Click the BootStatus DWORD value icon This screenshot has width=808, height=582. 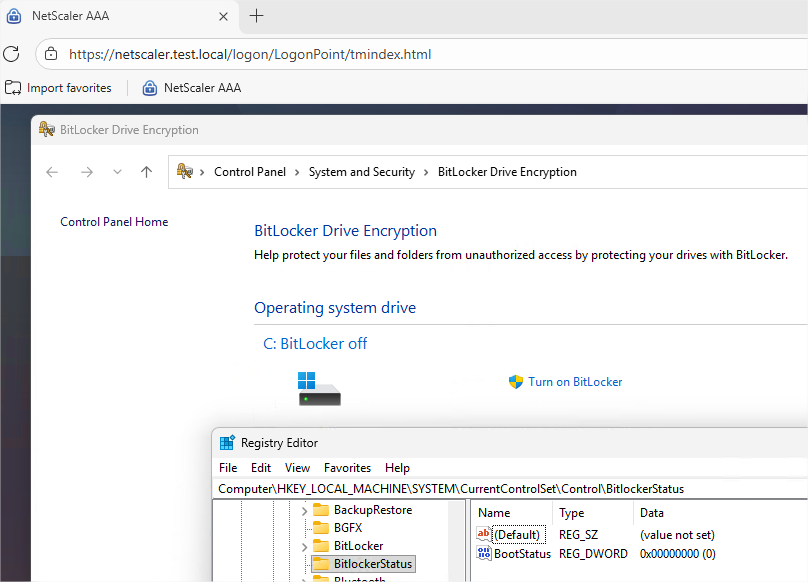click(x=483, y=553)
